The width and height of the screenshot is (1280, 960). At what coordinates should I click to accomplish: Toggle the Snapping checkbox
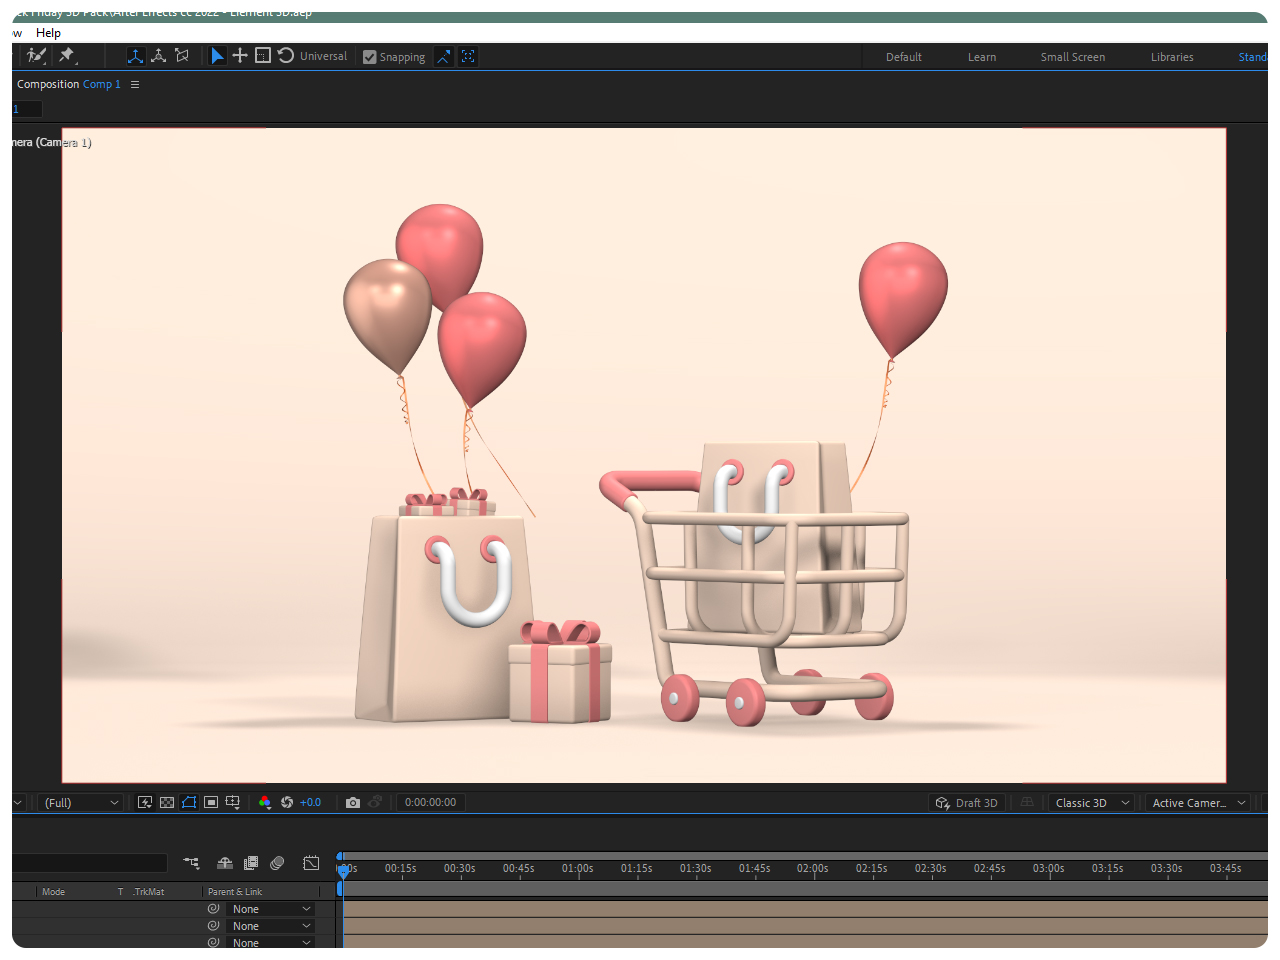[370, 57]
